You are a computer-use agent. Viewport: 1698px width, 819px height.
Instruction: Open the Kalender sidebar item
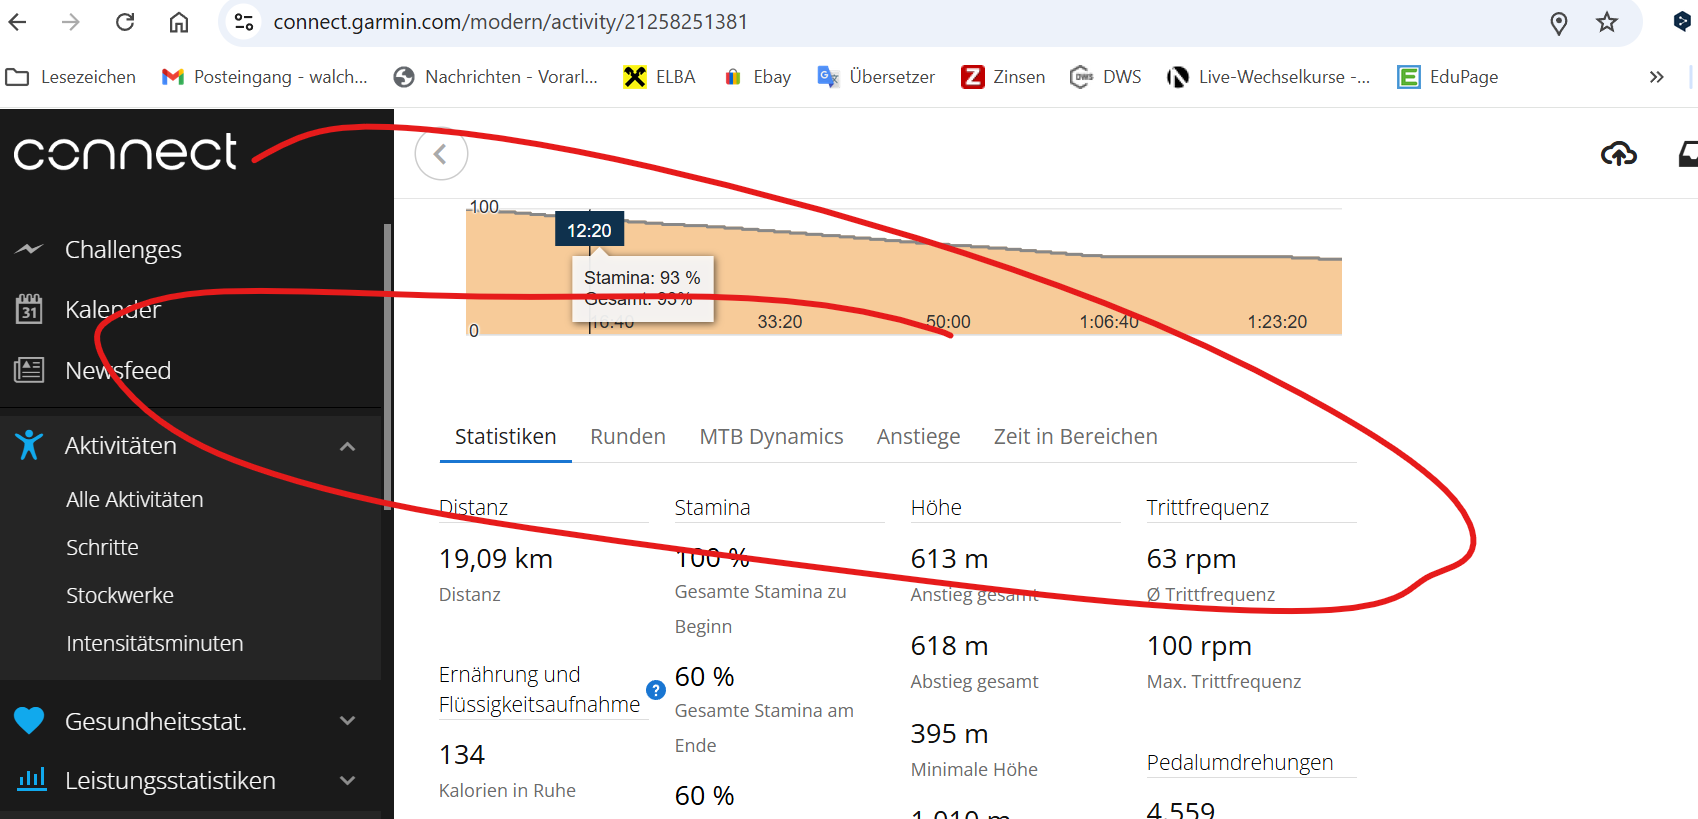(112, 310)
